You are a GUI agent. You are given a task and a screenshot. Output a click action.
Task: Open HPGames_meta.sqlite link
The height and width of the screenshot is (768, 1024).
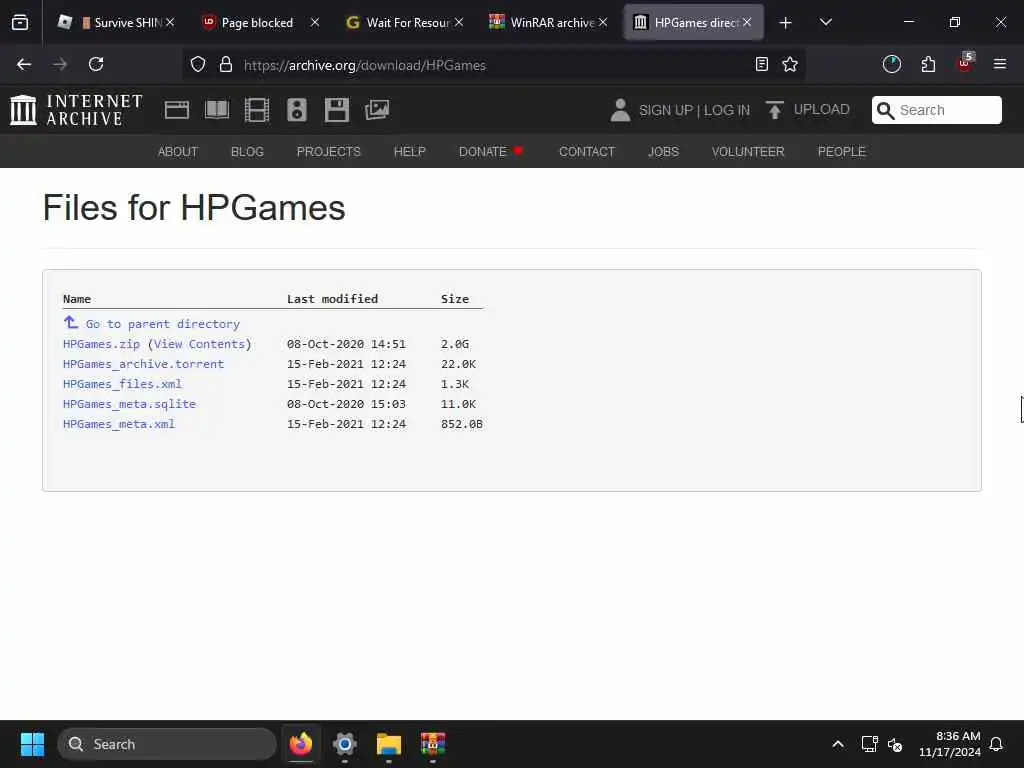tap(129, 404)
